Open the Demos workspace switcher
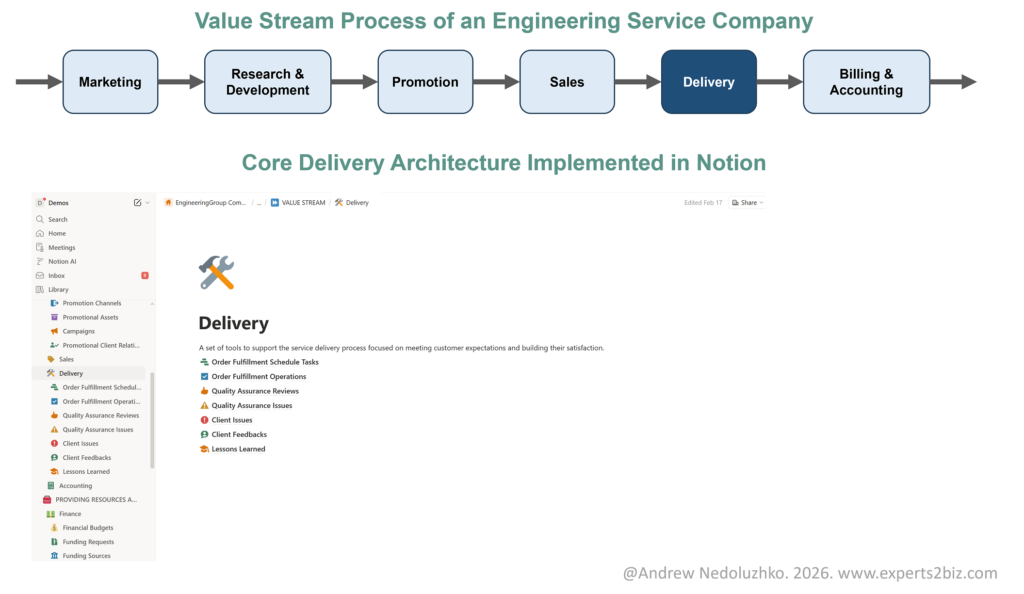This screenshot has height=594, width=1024. 58,202
